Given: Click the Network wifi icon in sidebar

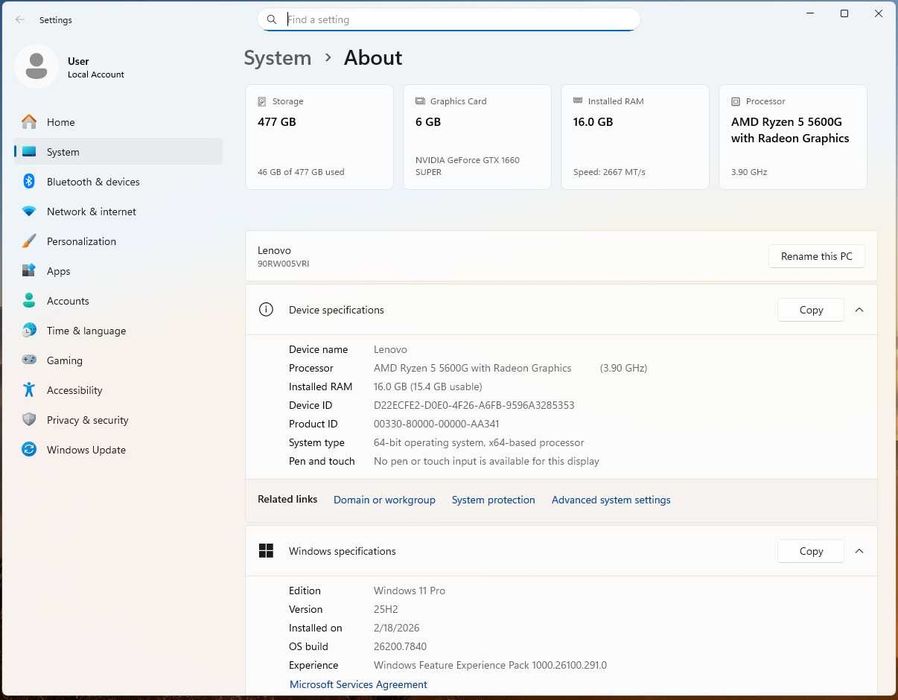Looking at the screenshot, I should 29,211.
